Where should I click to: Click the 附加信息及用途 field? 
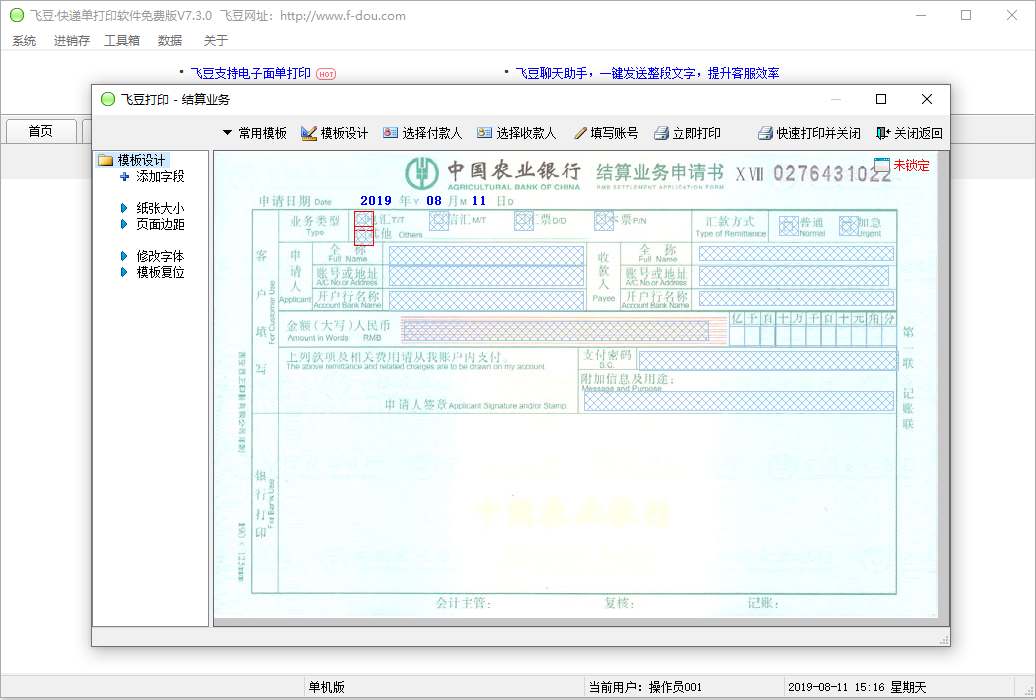point(739,401)
